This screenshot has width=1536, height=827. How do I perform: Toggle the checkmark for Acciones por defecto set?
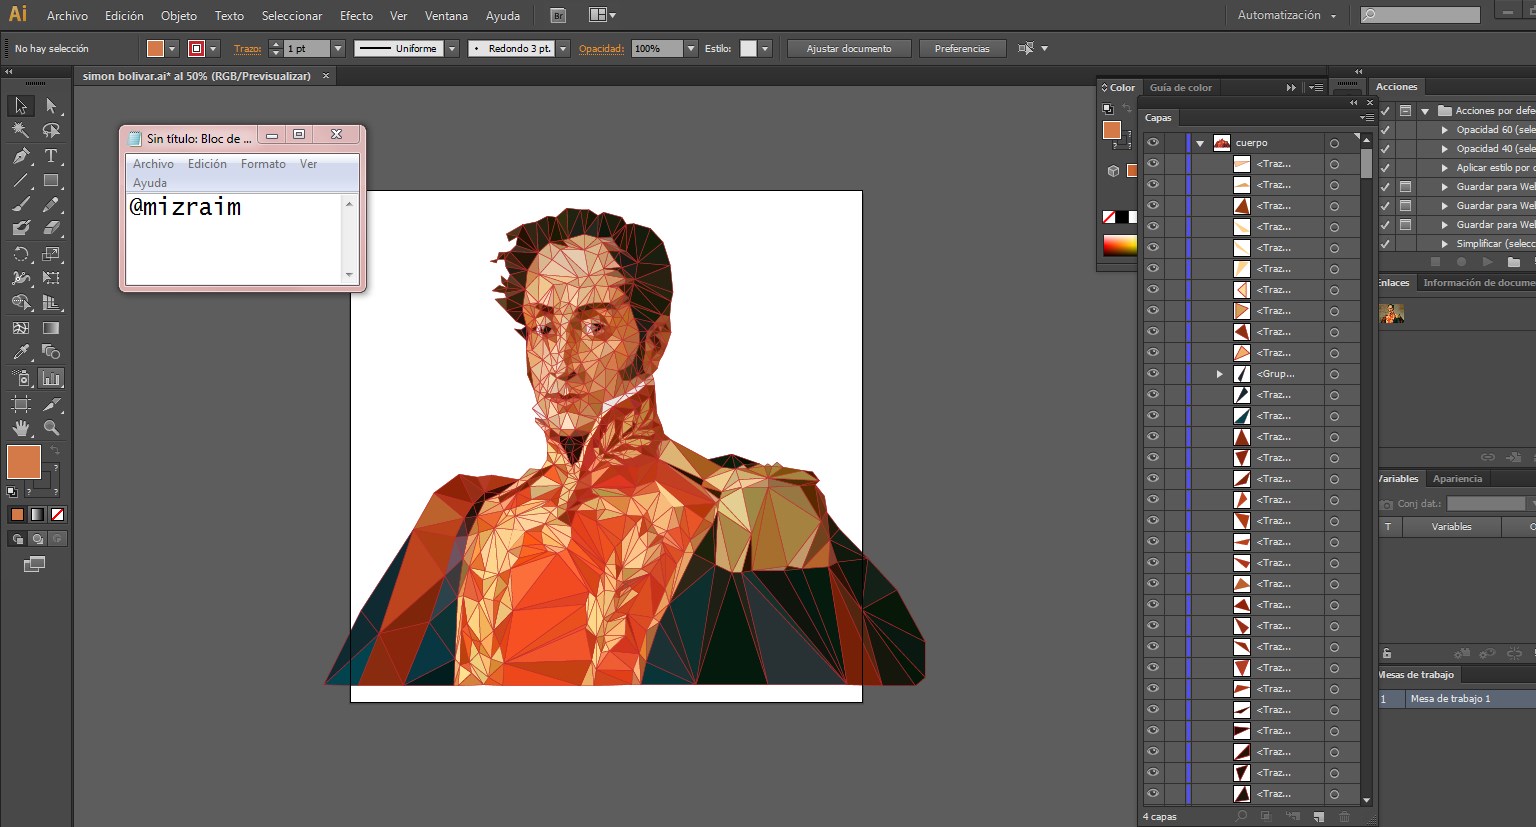click(1385, 111)
